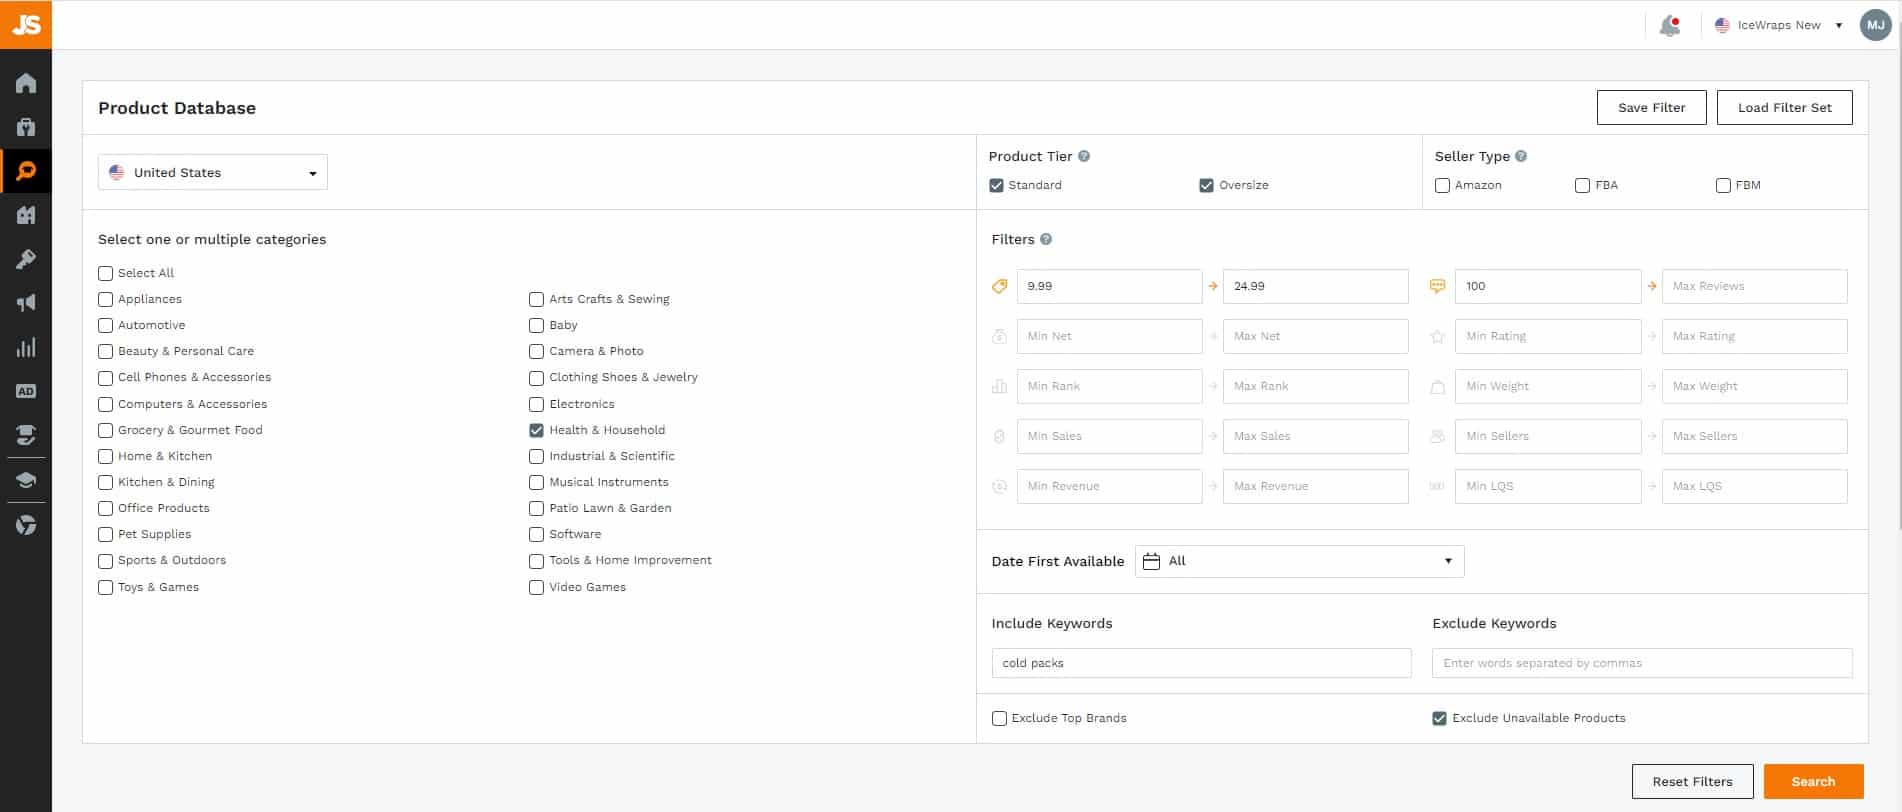Open the MJ user avatar menu
Viewport: 1902px width, 812px height.
pyautogui.click(x=1875, y=25)
